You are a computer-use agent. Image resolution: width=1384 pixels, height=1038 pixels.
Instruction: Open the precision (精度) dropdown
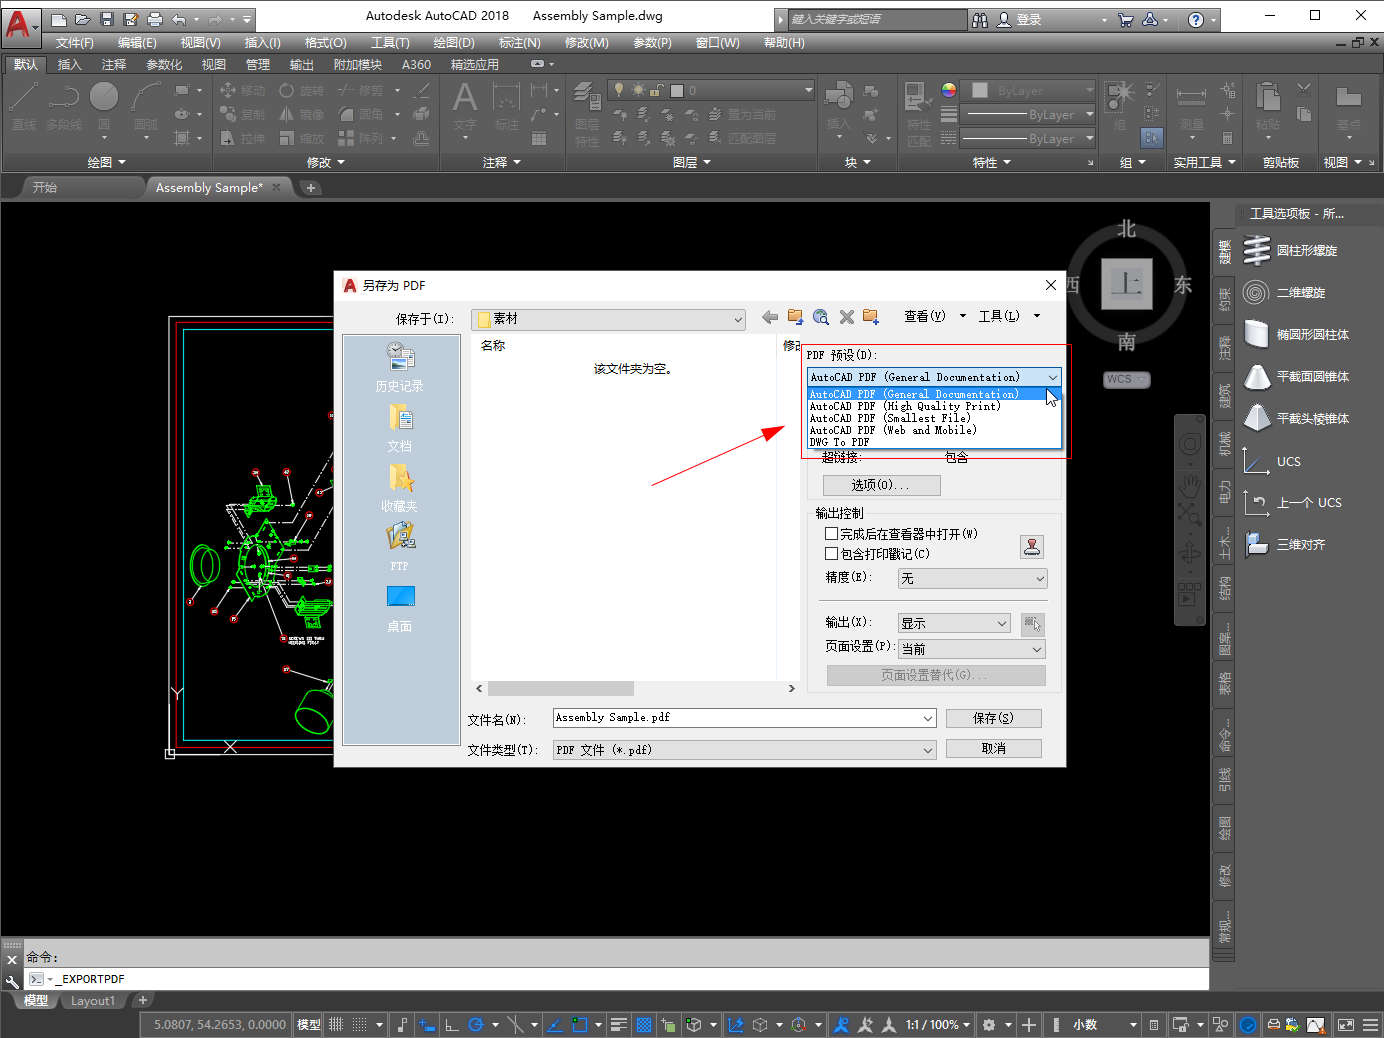972,578
